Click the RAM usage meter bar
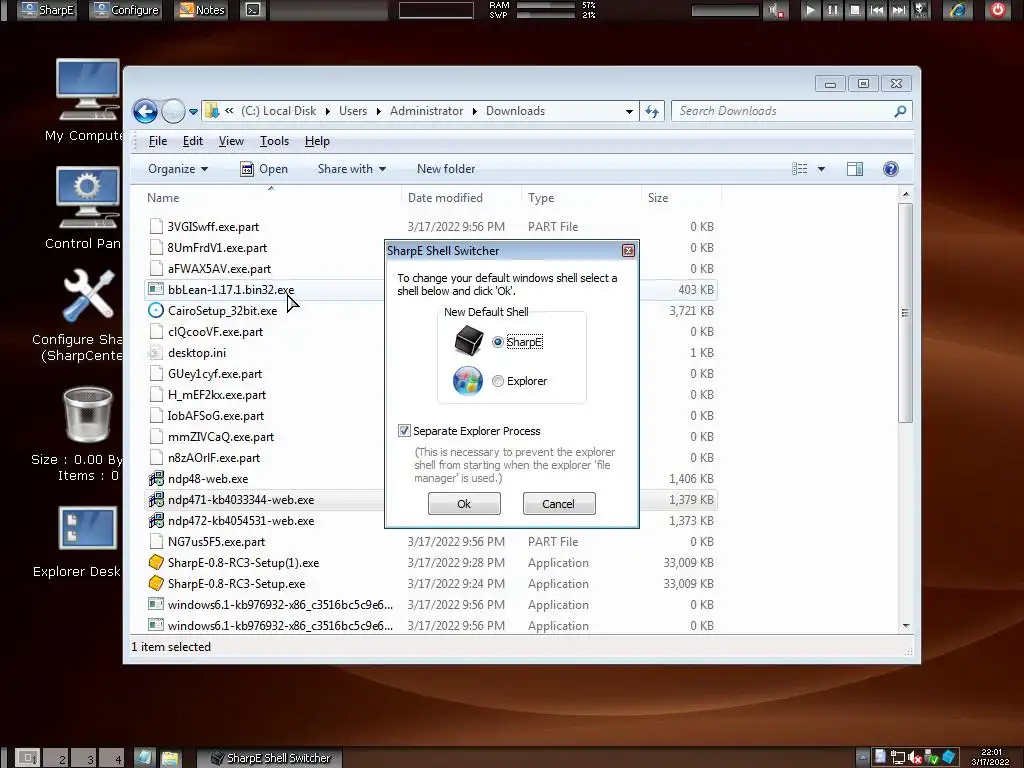 [545, 5]
